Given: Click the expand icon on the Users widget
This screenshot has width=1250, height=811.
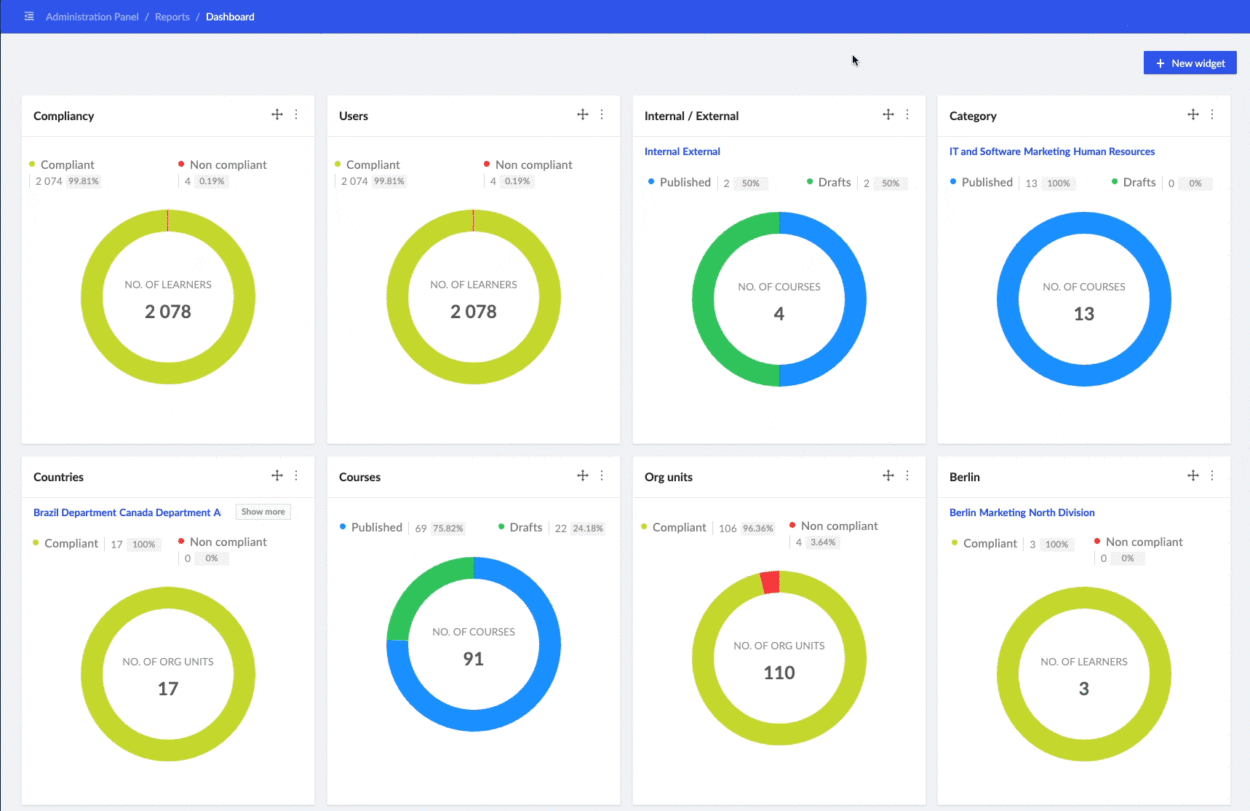Looking at the screenshot, I should (x=582, y=114).
